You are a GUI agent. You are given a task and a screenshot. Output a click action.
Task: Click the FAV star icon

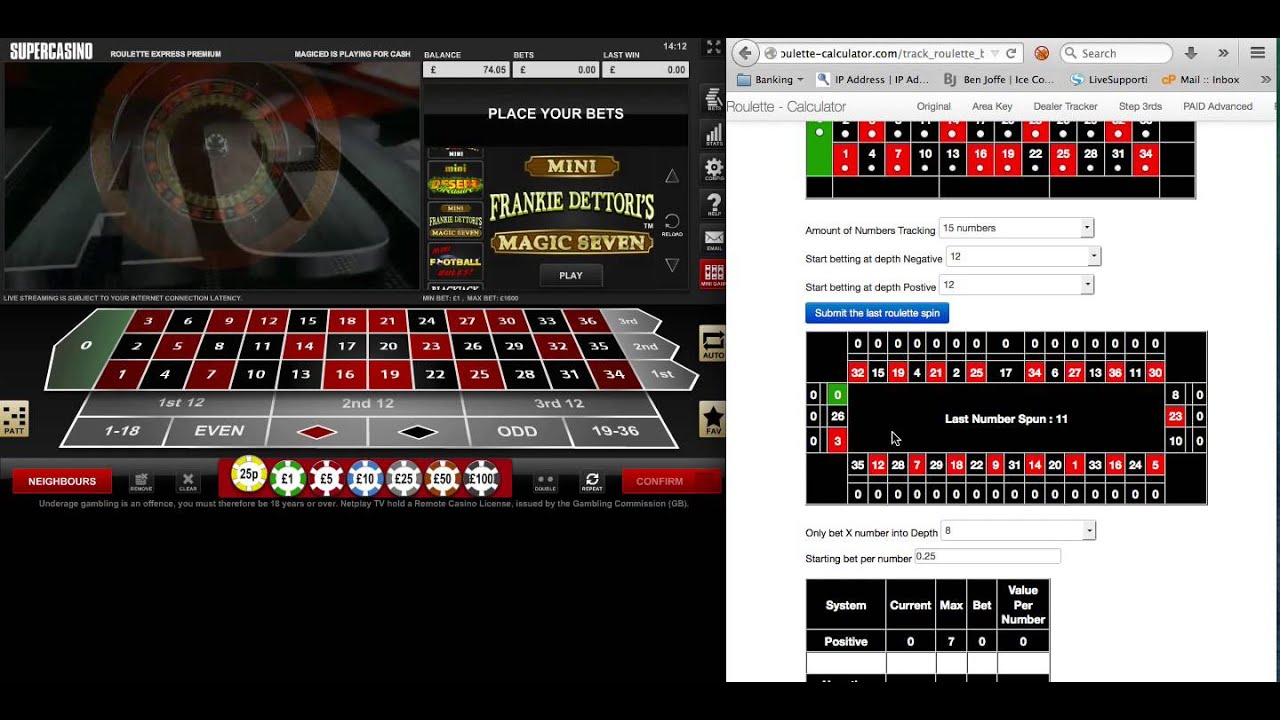(712, 420)
